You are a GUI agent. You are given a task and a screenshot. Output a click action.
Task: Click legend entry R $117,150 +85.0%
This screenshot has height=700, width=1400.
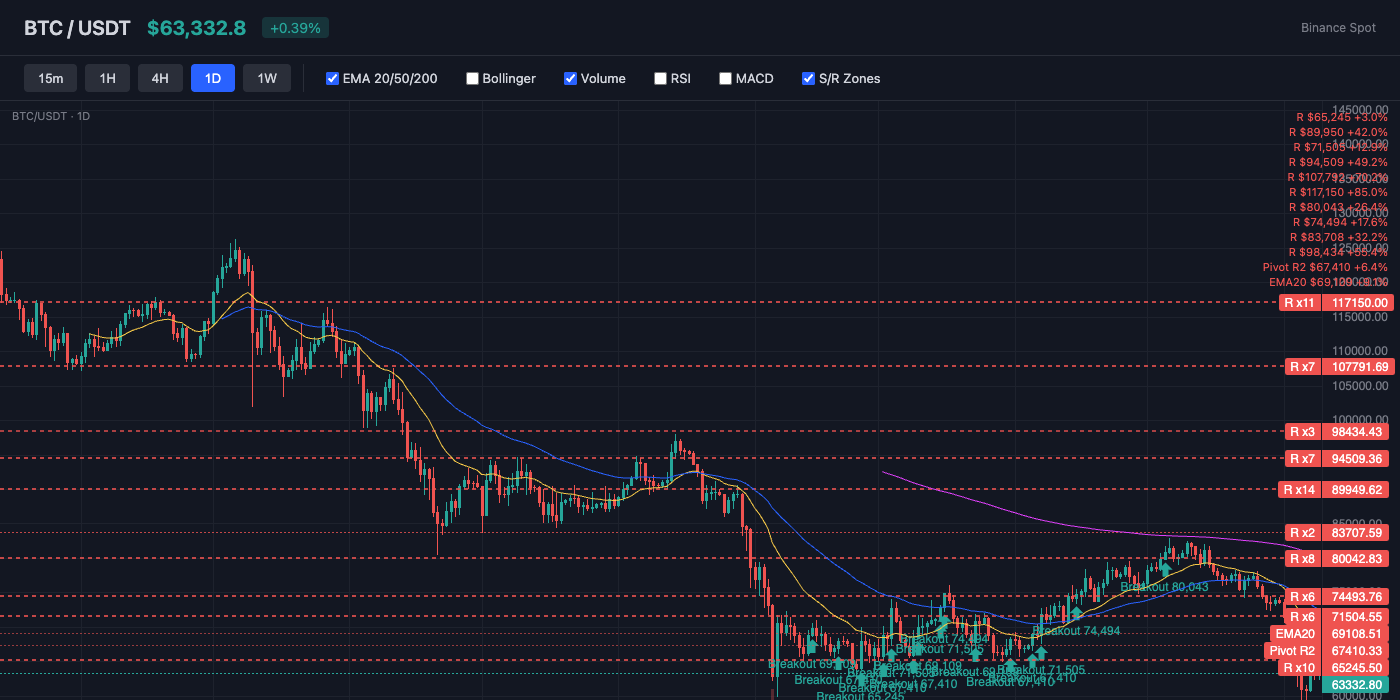pyautogui.click(x=1338, y=192)
